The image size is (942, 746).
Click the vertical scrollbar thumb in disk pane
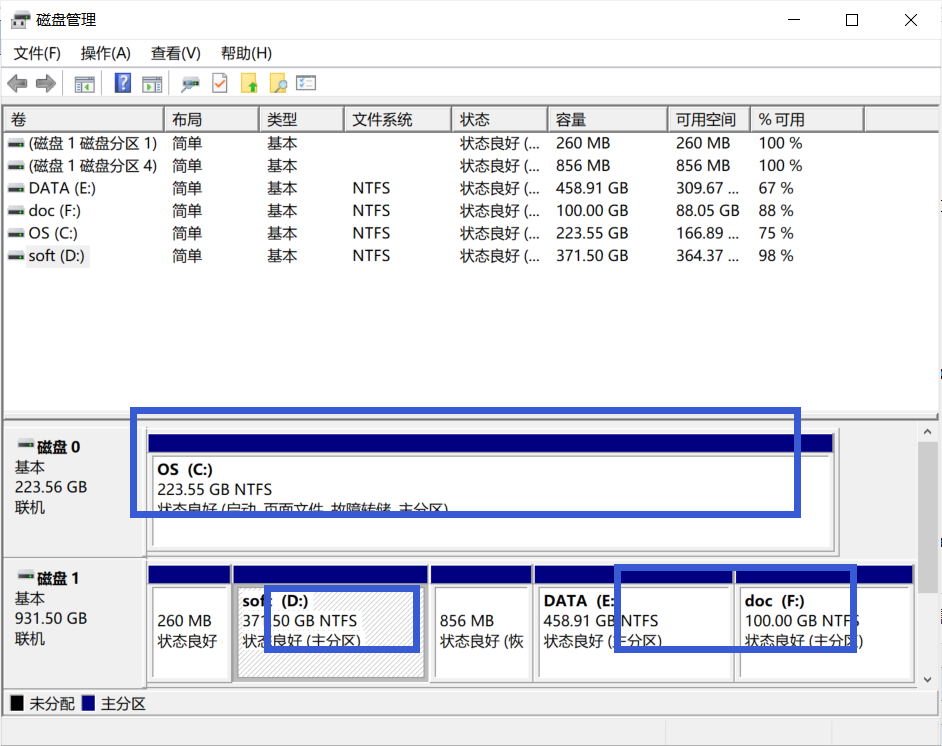pyautogui.click(x=928, y=518)
